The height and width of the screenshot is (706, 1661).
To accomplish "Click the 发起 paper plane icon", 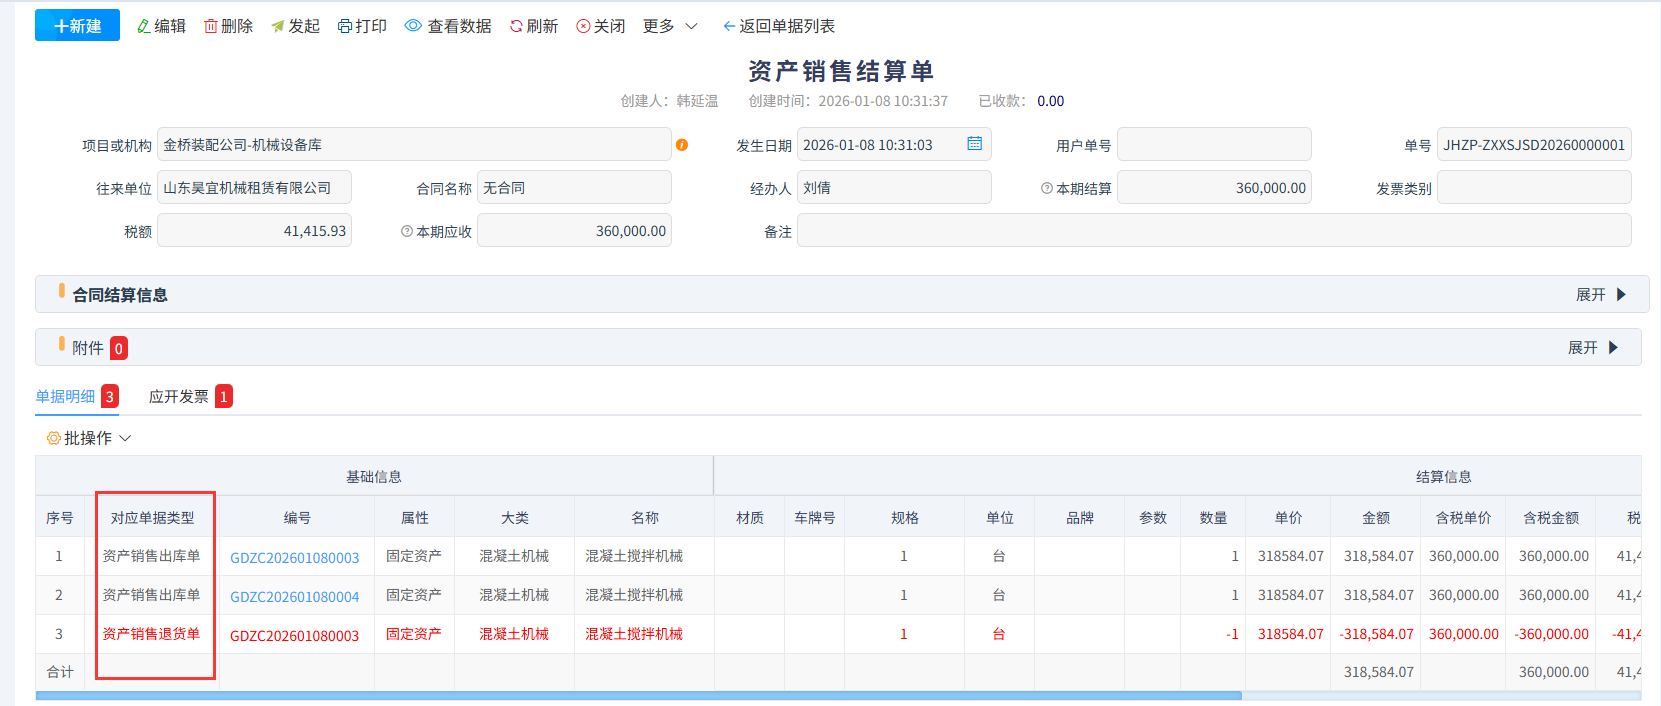I will 278,26.
